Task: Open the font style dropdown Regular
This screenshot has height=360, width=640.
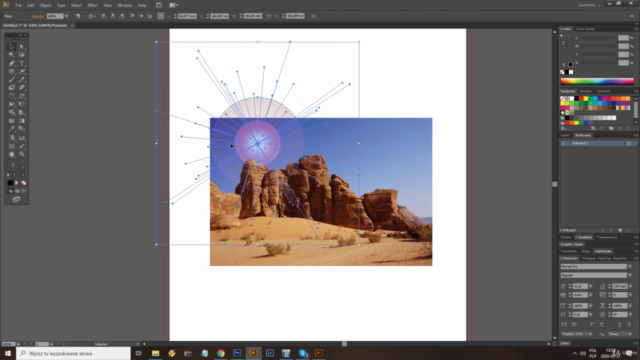Action: click(x=630, y=275)
